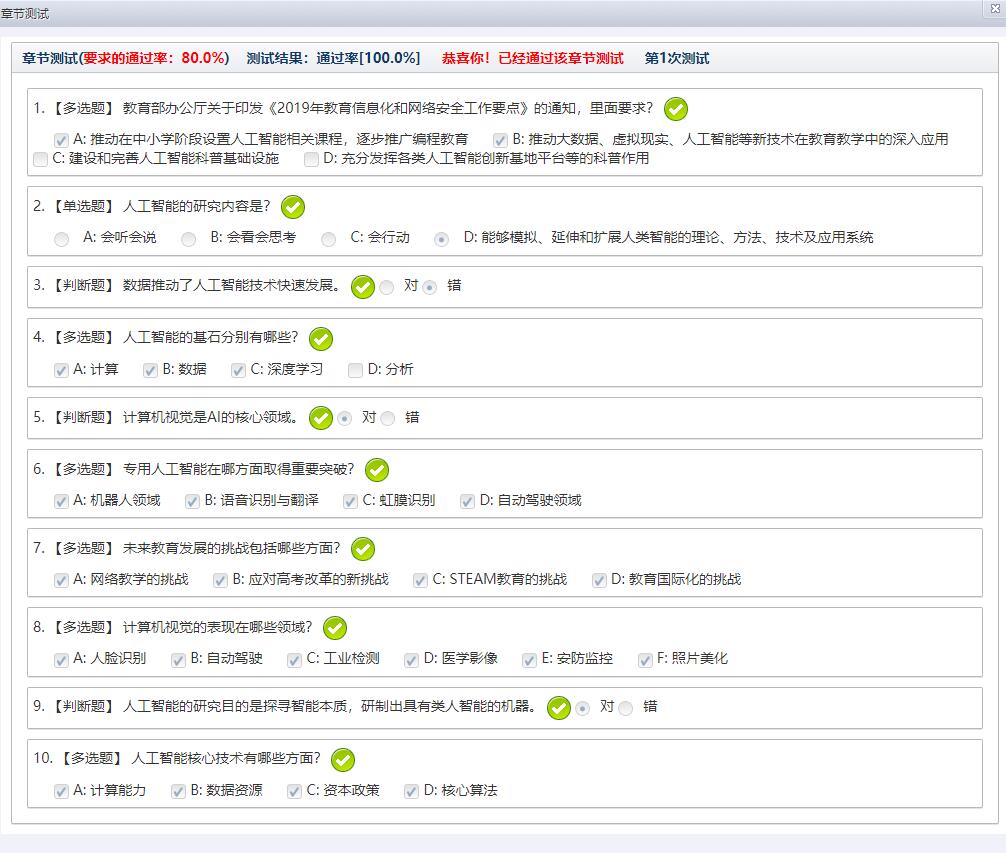Check option C 建设和完善人工智能科普基础设施

pos(40,159)
